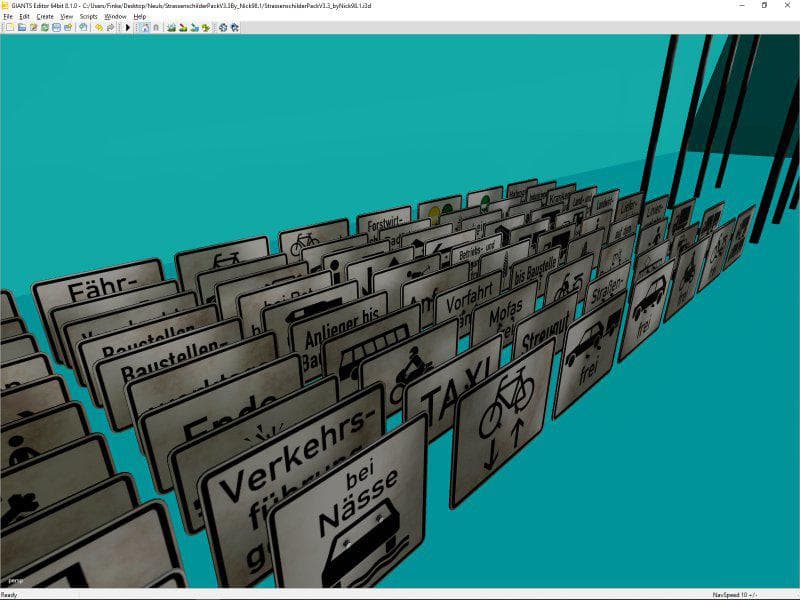
Task: Open the Scripts menu
Action: (88, 16)
